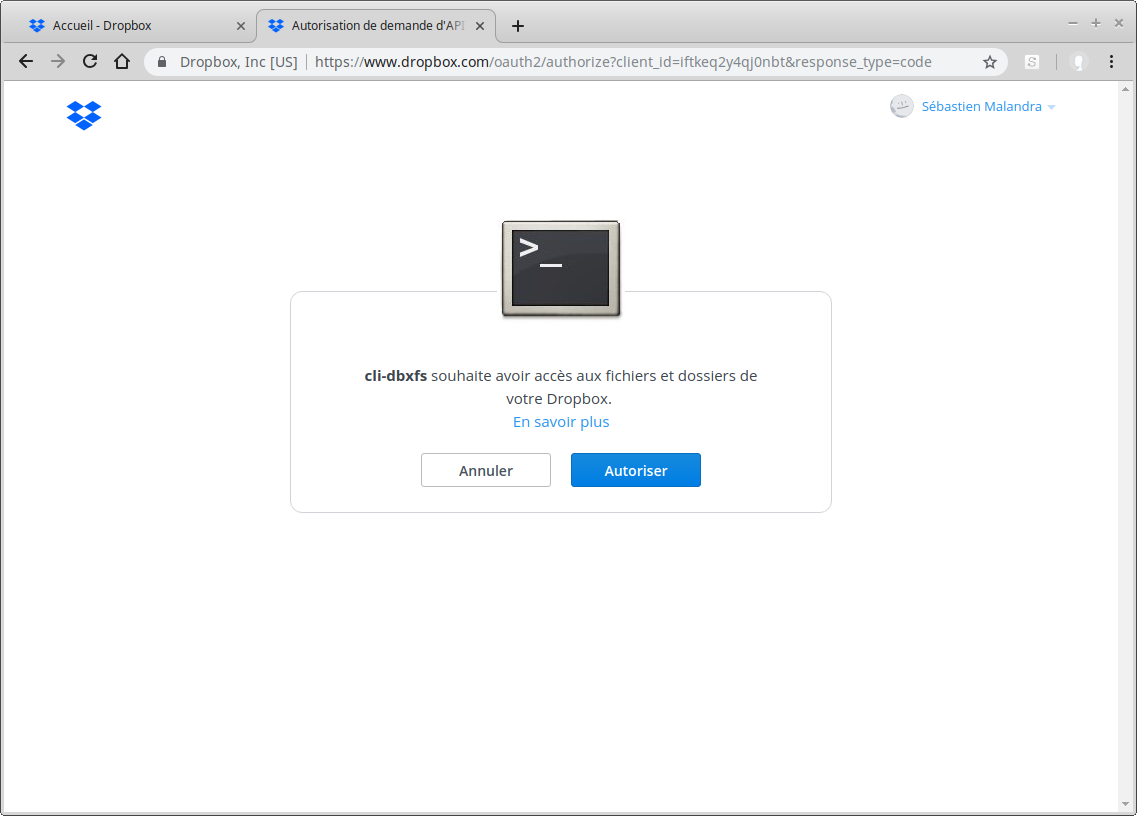The height and width of the screenshot is (816, 1137).
Task: Click the Autoriser button
Action: point(636,470)
